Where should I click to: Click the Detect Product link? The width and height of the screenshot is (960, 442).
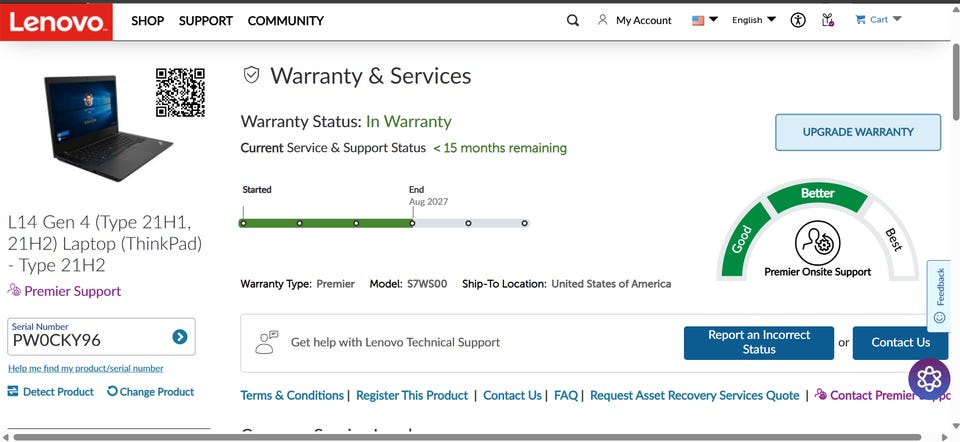click(51, 392)
